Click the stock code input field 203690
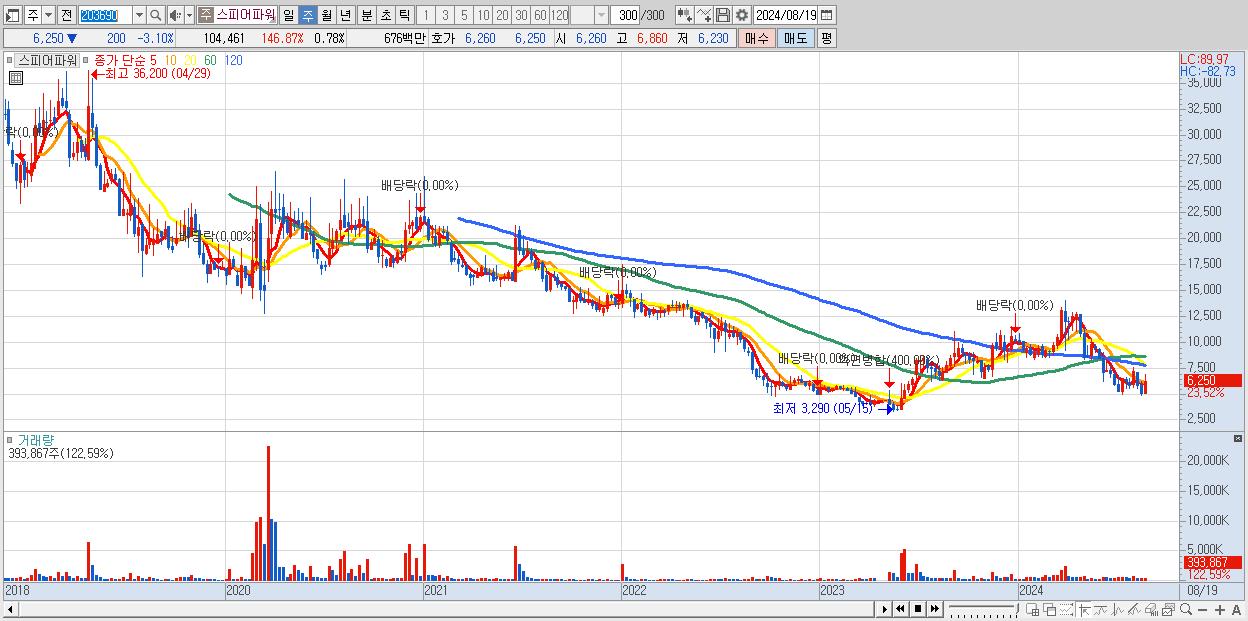This screenshot has height=621, width=1248. [x=105, y=16]
